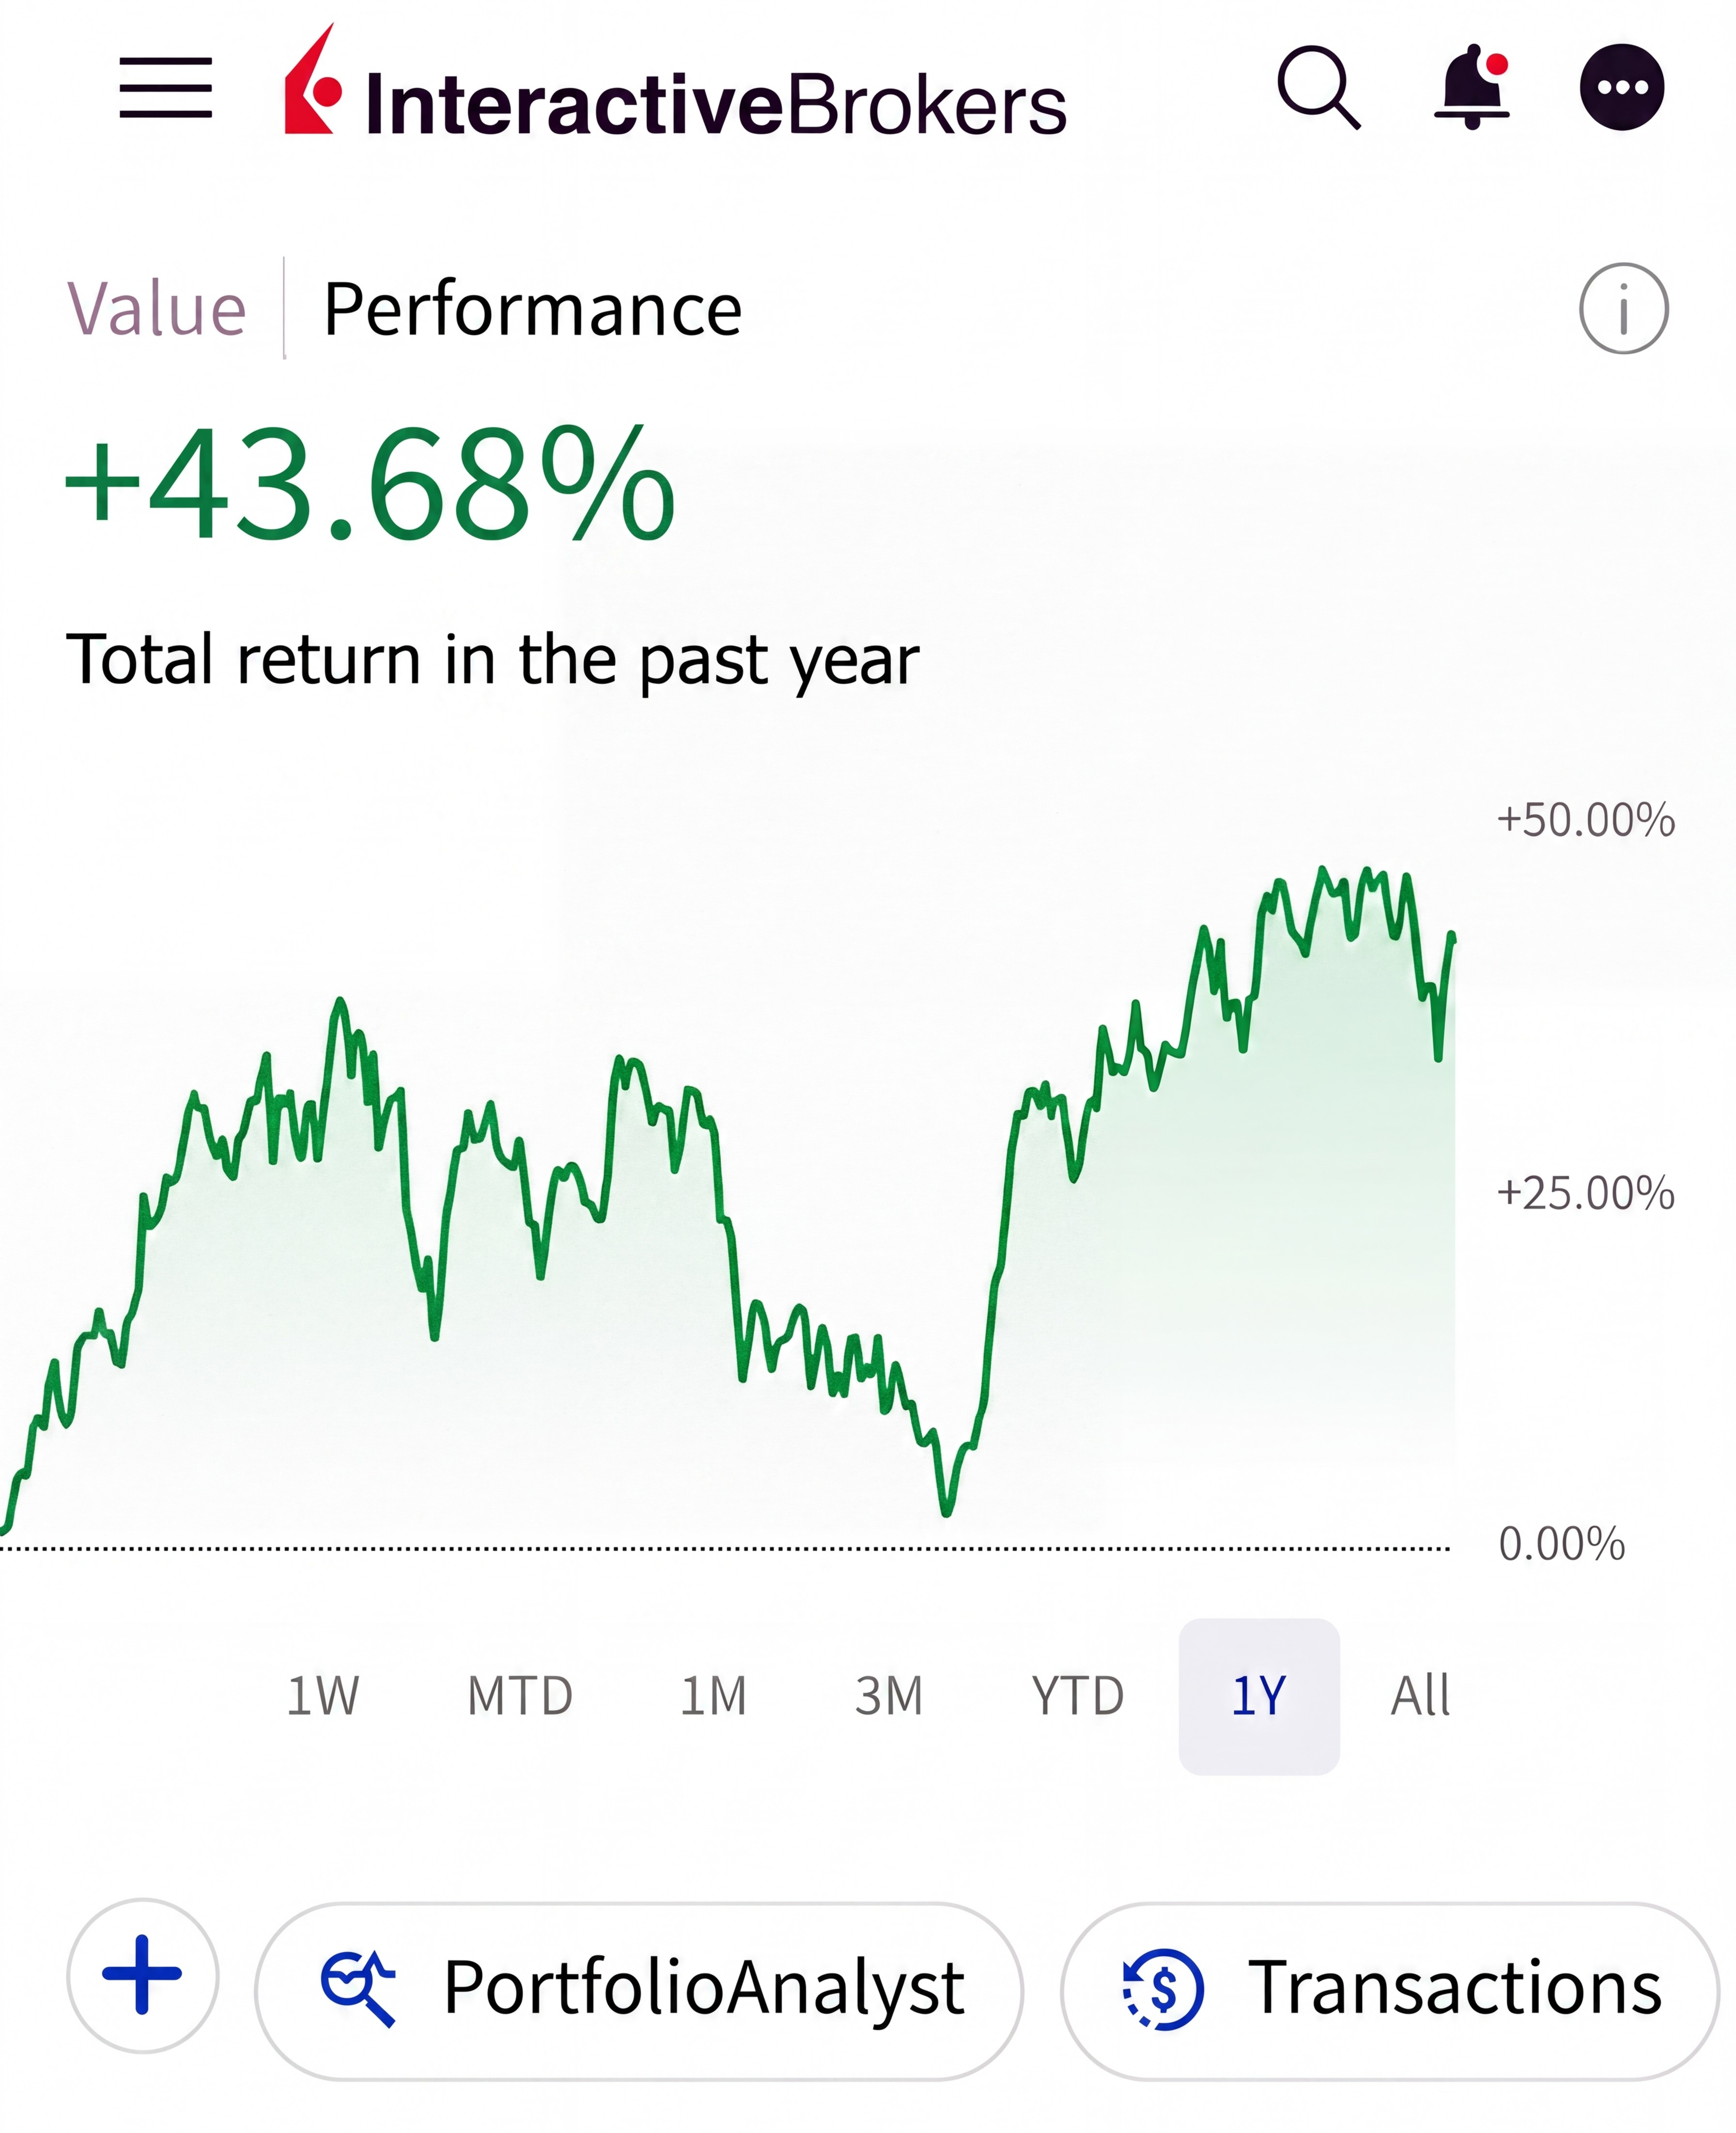Show performance info circle icon

[1623, 308]
